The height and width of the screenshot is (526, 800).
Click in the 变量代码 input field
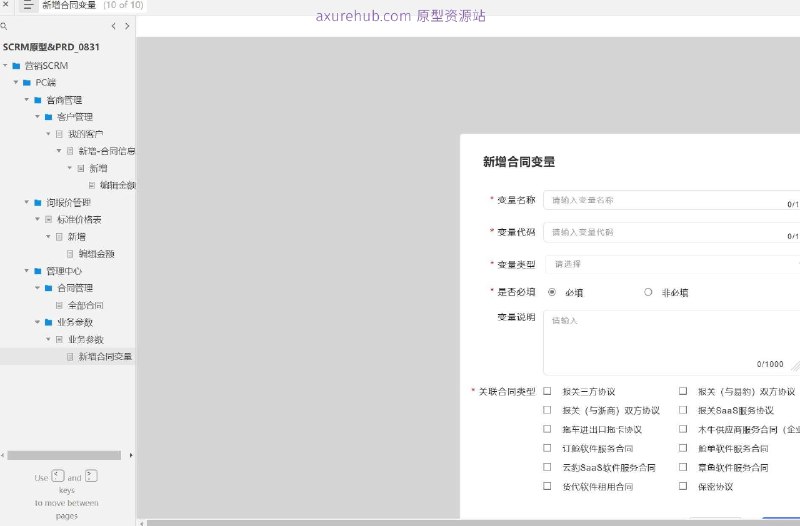coord(671,232)
